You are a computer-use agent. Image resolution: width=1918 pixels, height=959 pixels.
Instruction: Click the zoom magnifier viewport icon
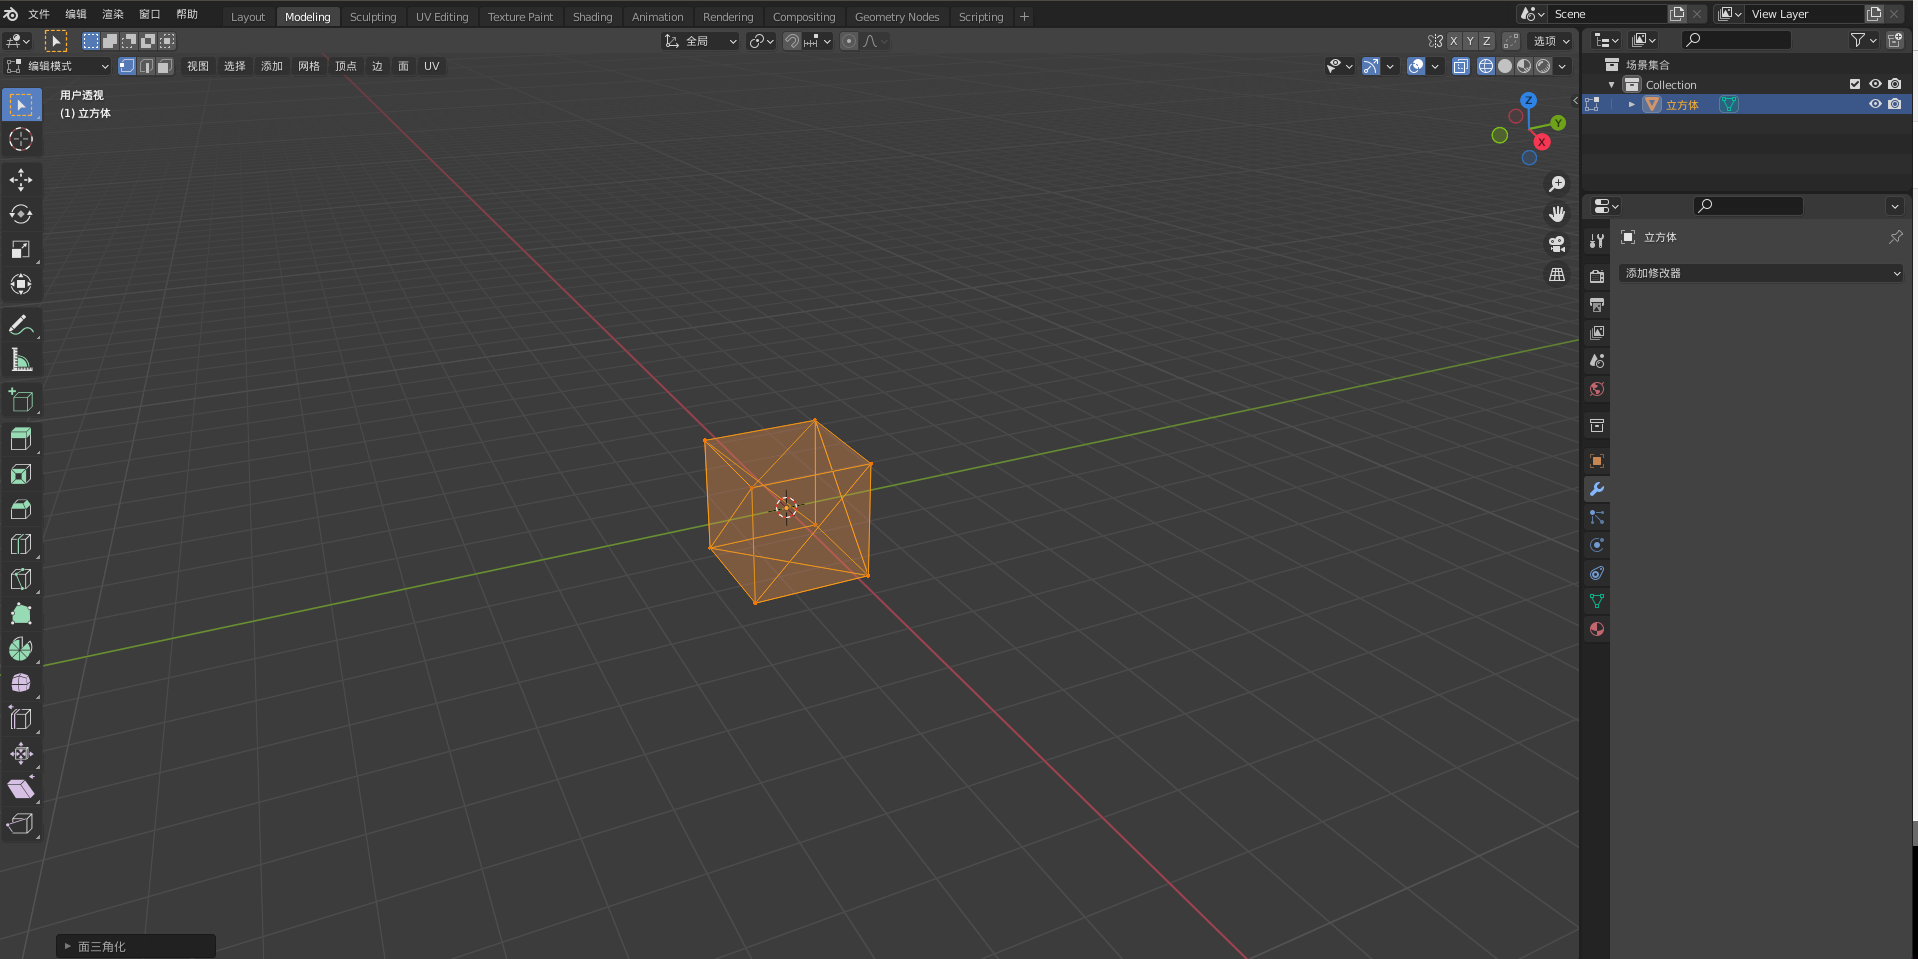click(x=1557, y=184)
